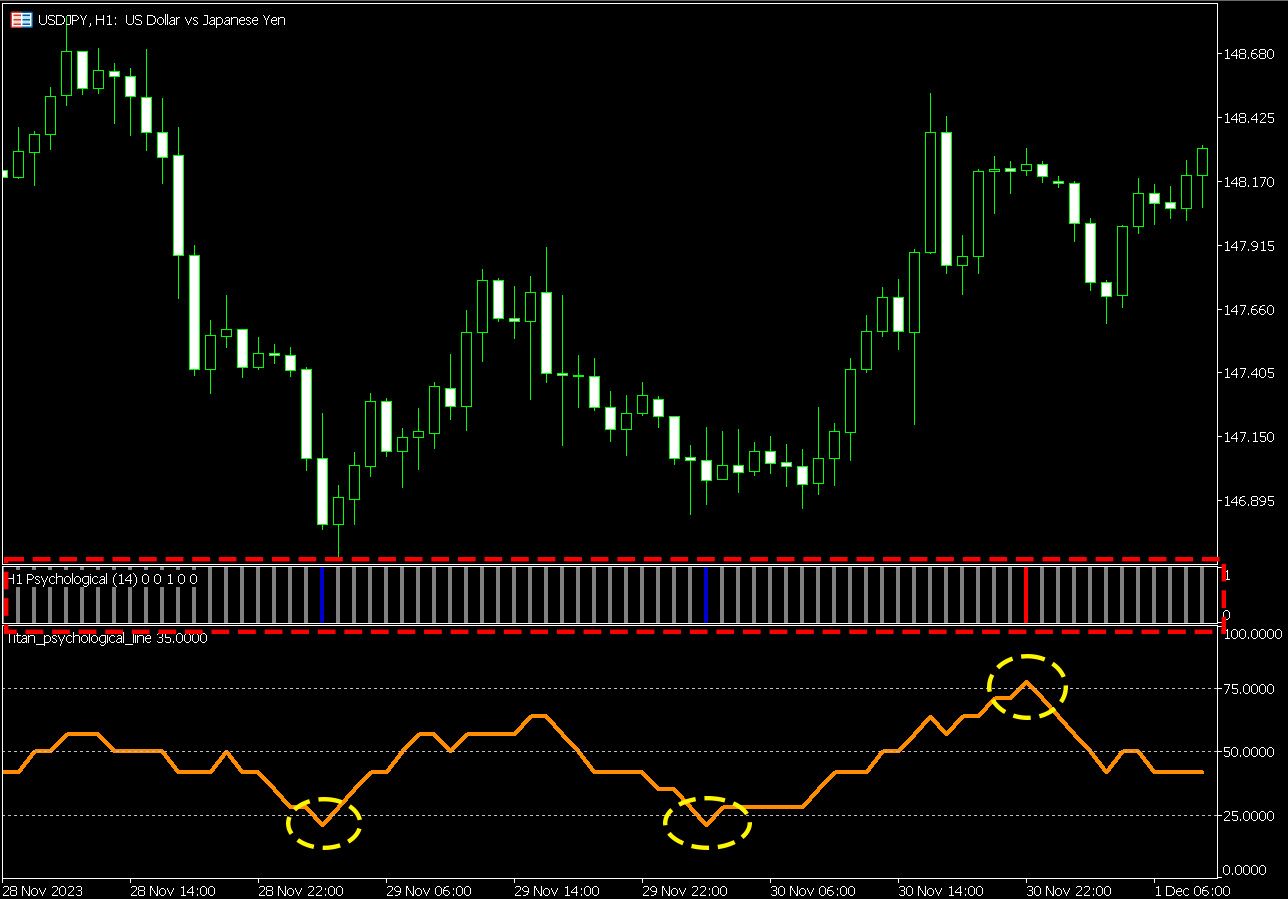Click the red bar in Psychological histogram

[x=1026, y=594]
